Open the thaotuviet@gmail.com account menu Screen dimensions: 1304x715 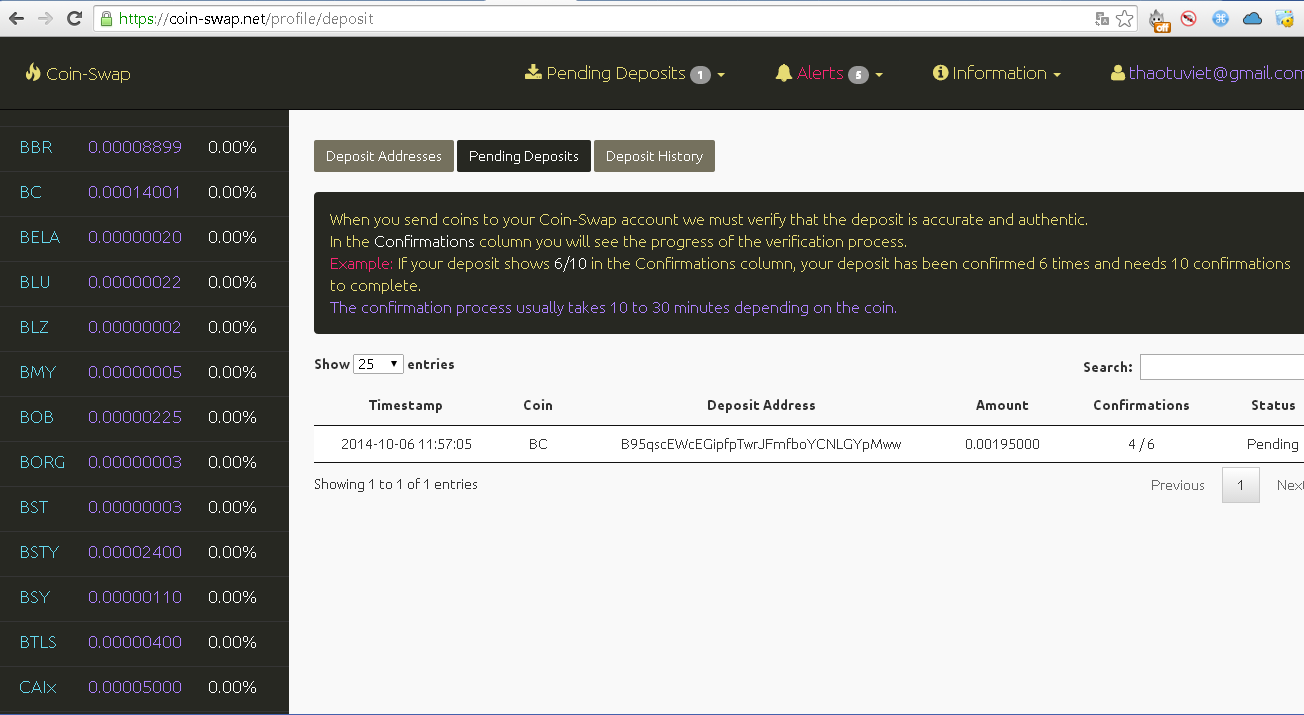click(1207, 73)
